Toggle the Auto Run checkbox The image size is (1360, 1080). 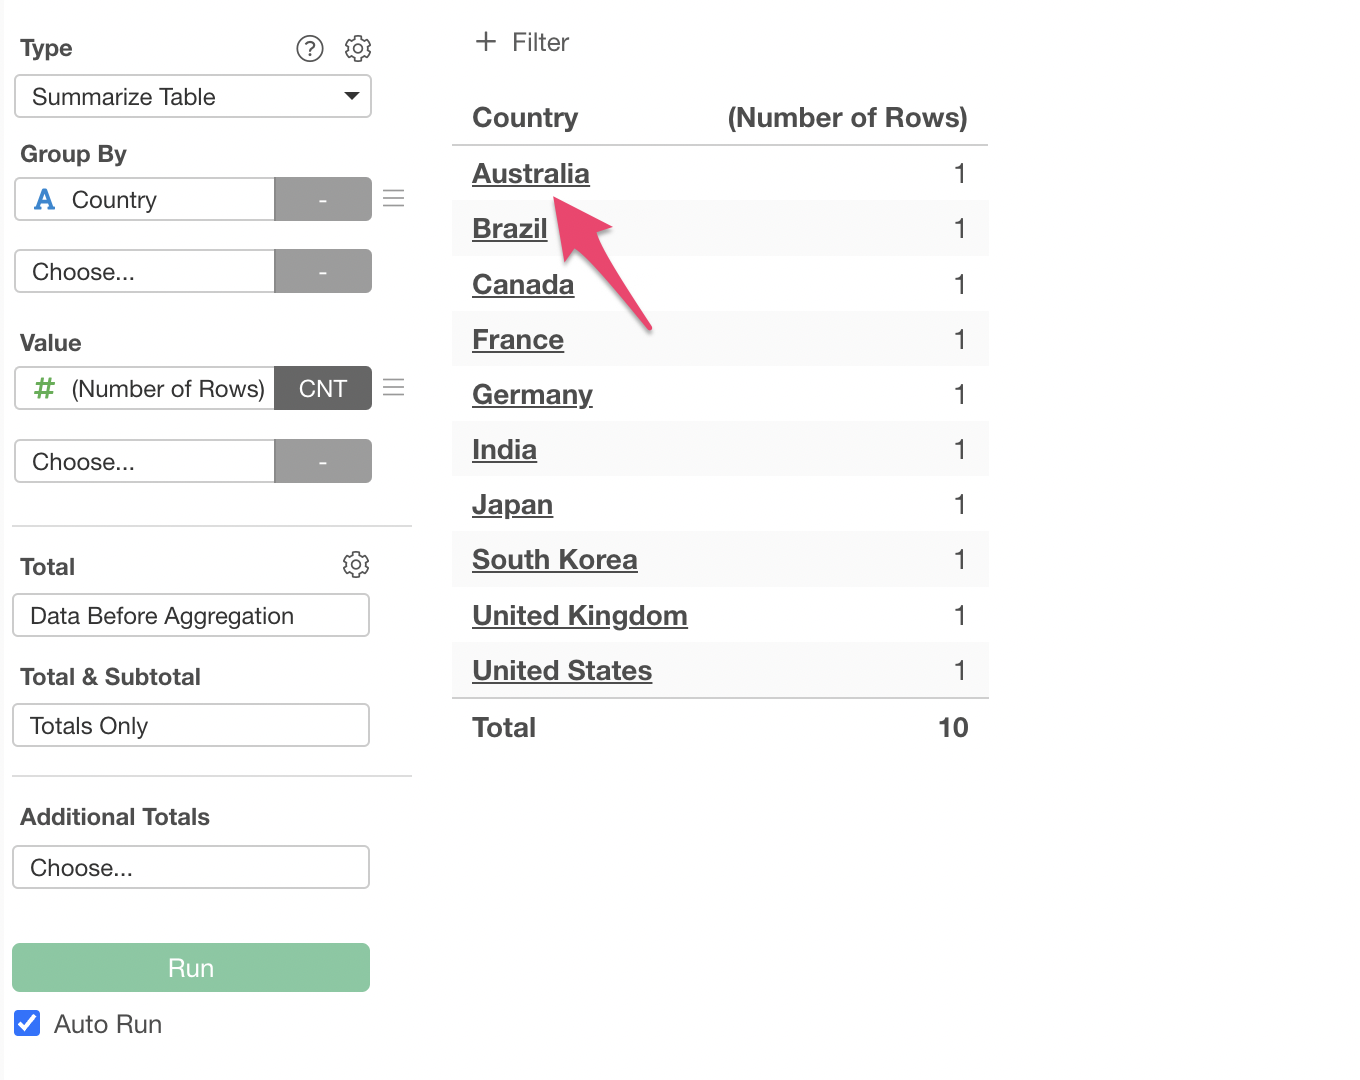[28, 1023]
